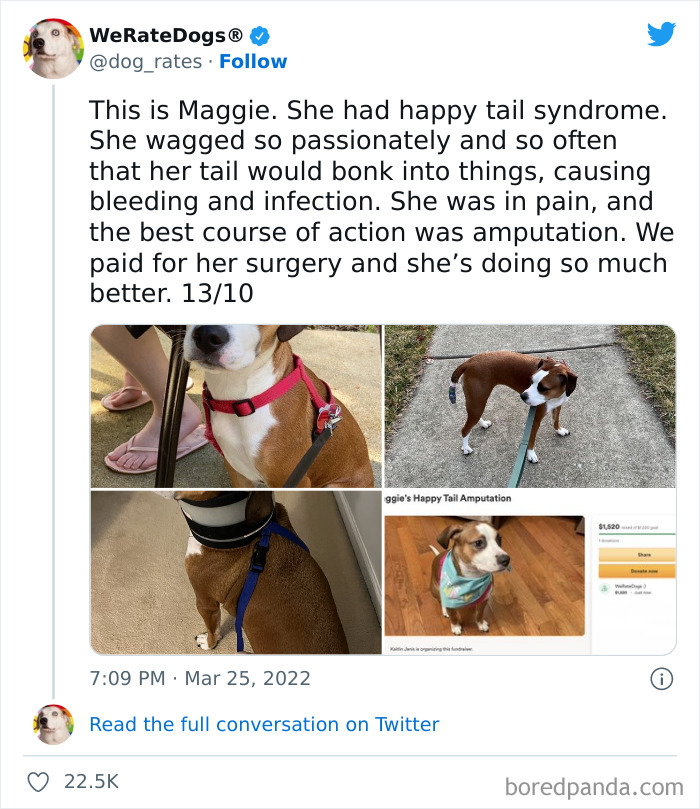Click the green donor avatar in the fundraiser
The image size is (700, 809).
pos(604,587)
